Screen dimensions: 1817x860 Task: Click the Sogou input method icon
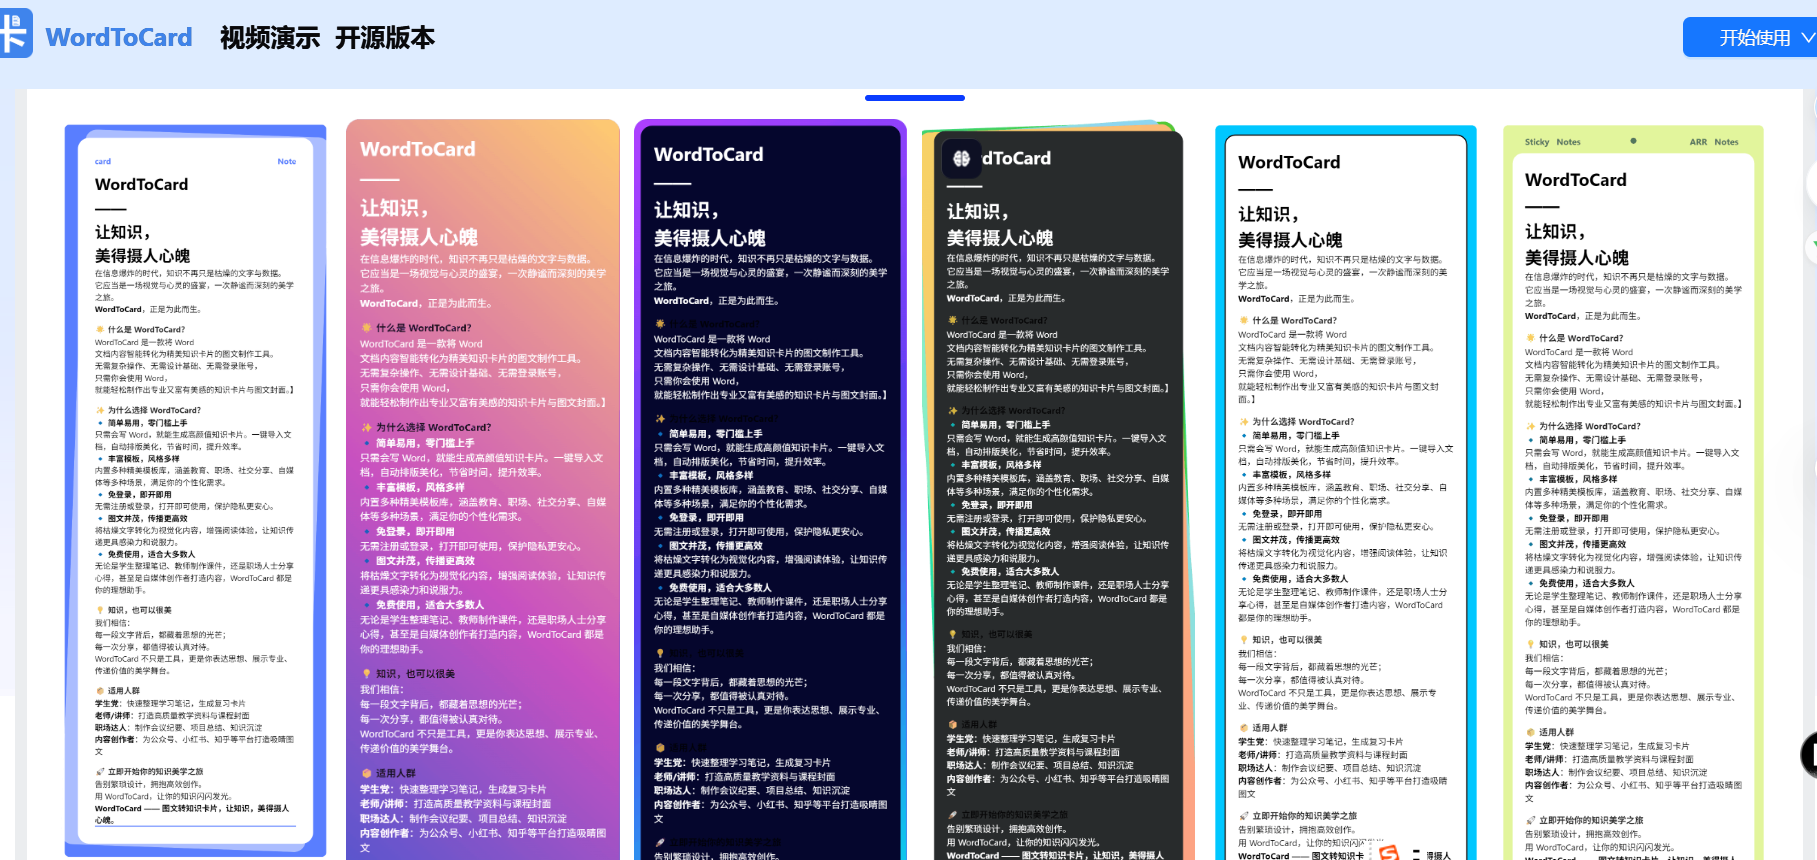pyautogui.click(x=1388, y=853)
